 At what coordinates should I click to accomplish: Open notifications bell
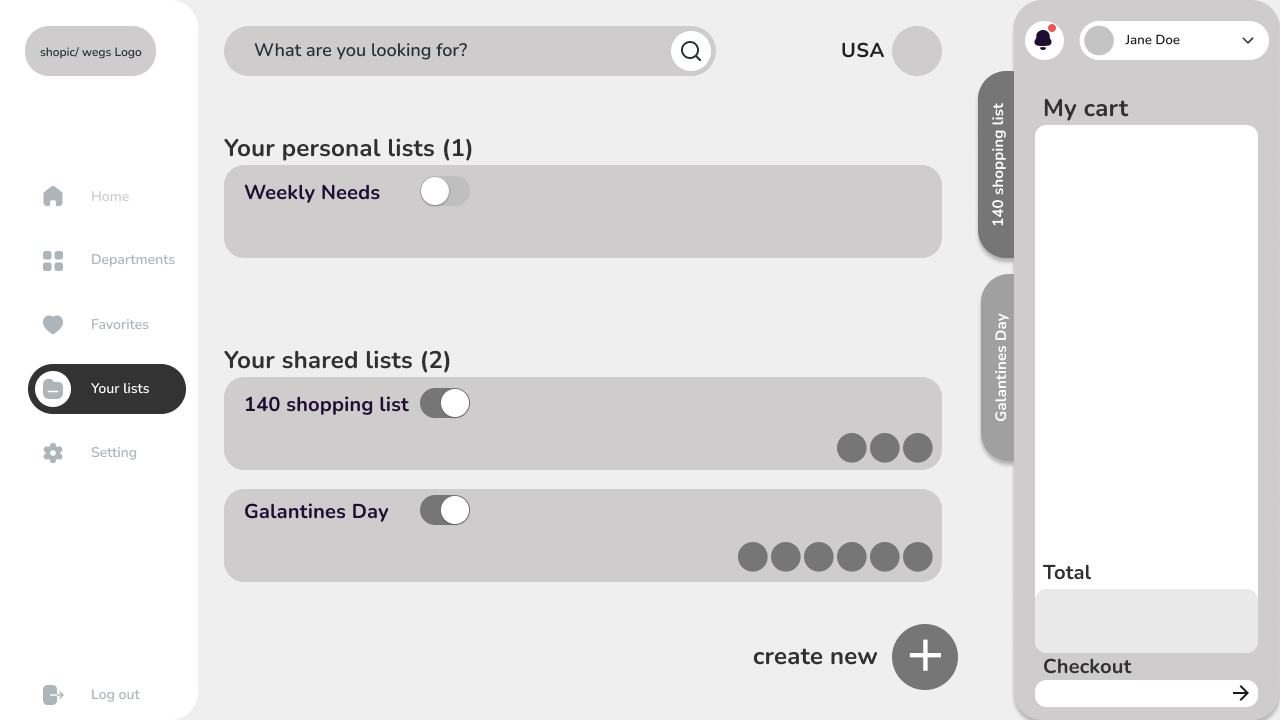click(x=1043, y=40)
